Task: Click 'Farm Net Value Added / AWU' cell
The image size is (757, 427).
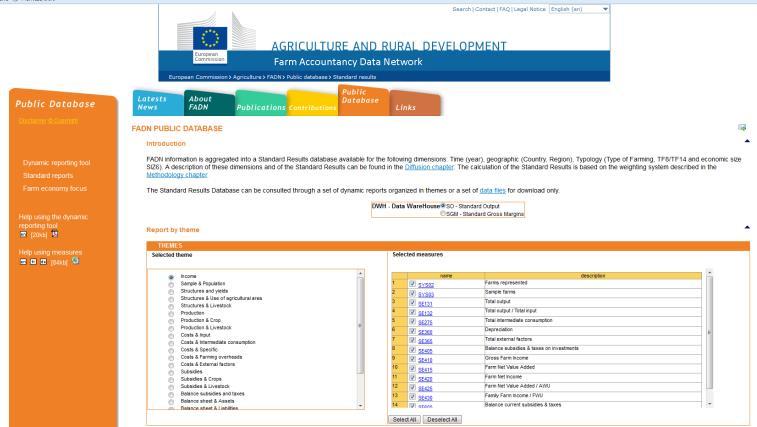Action: pos(593,386)
